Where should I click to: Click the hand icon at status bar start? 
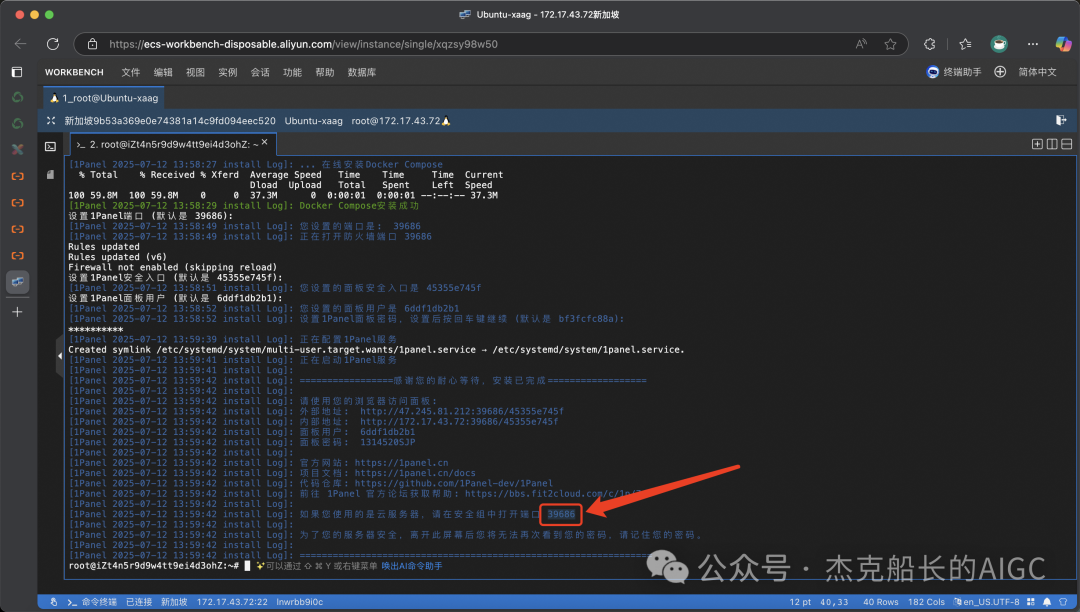click(54, 602)
